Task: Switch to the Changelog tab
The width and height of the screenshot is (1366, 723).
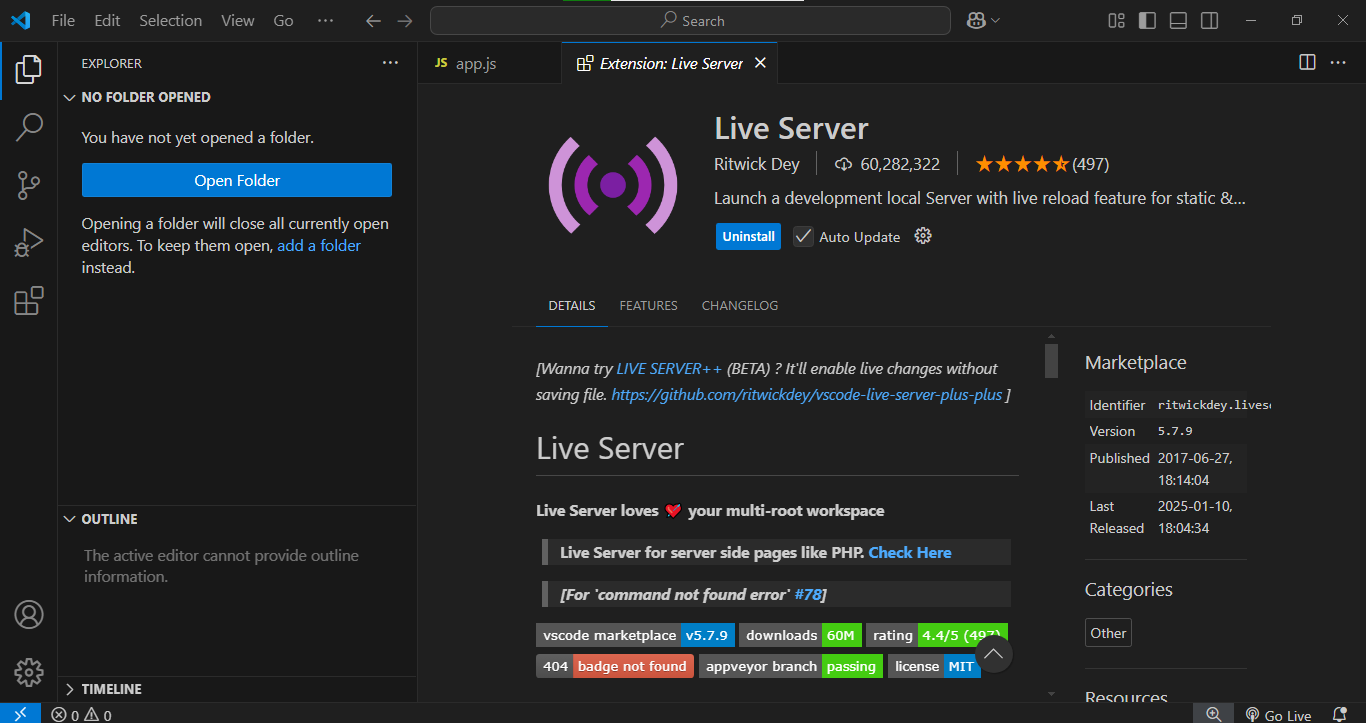Action: pos(740,305)
